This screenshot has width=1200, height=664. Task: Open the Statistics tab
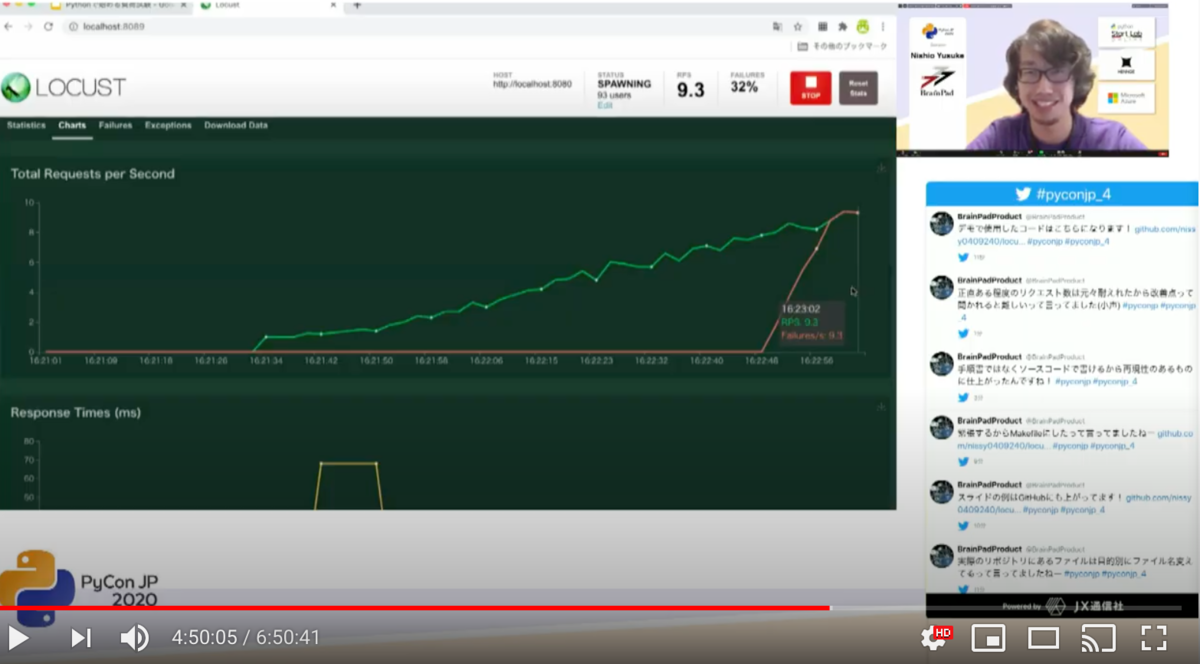point(26,126)
